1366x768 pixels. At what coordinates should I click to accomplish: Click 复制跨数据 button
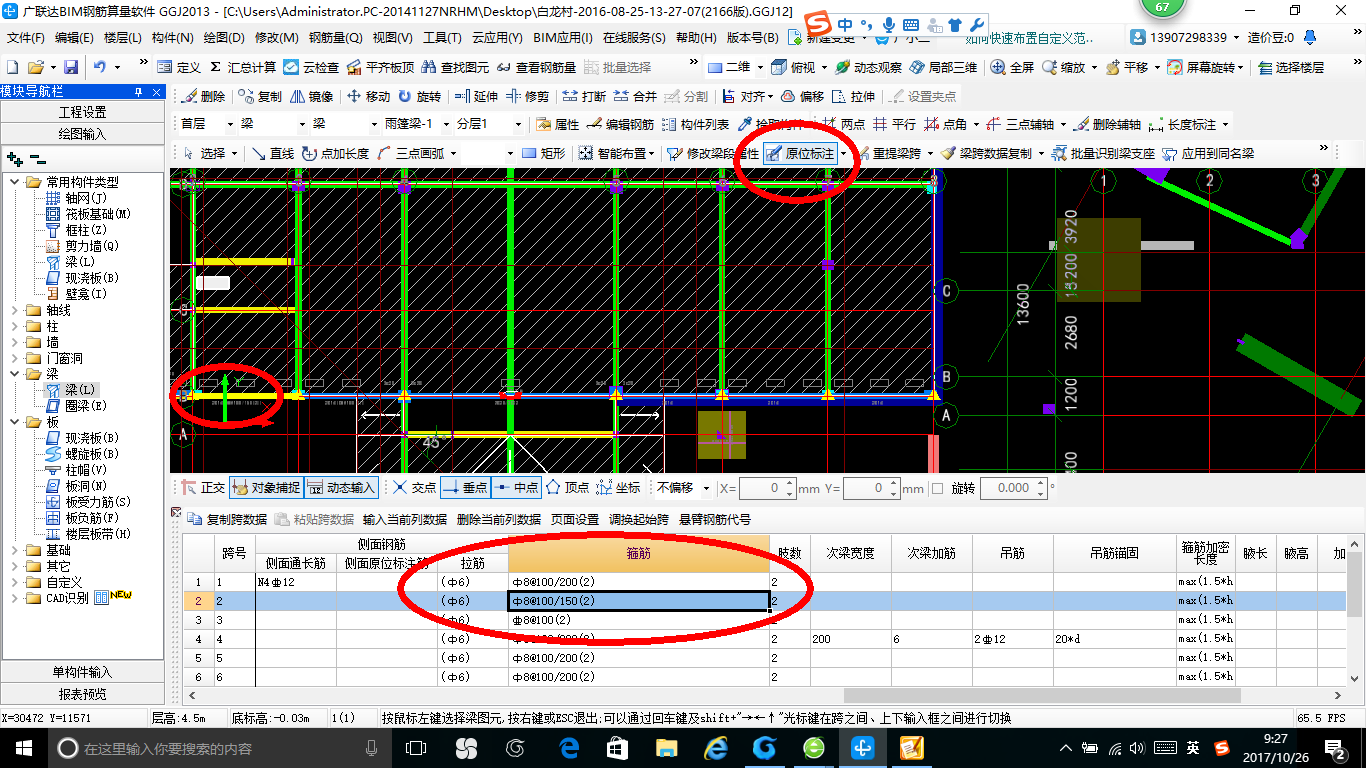[228, 519]
